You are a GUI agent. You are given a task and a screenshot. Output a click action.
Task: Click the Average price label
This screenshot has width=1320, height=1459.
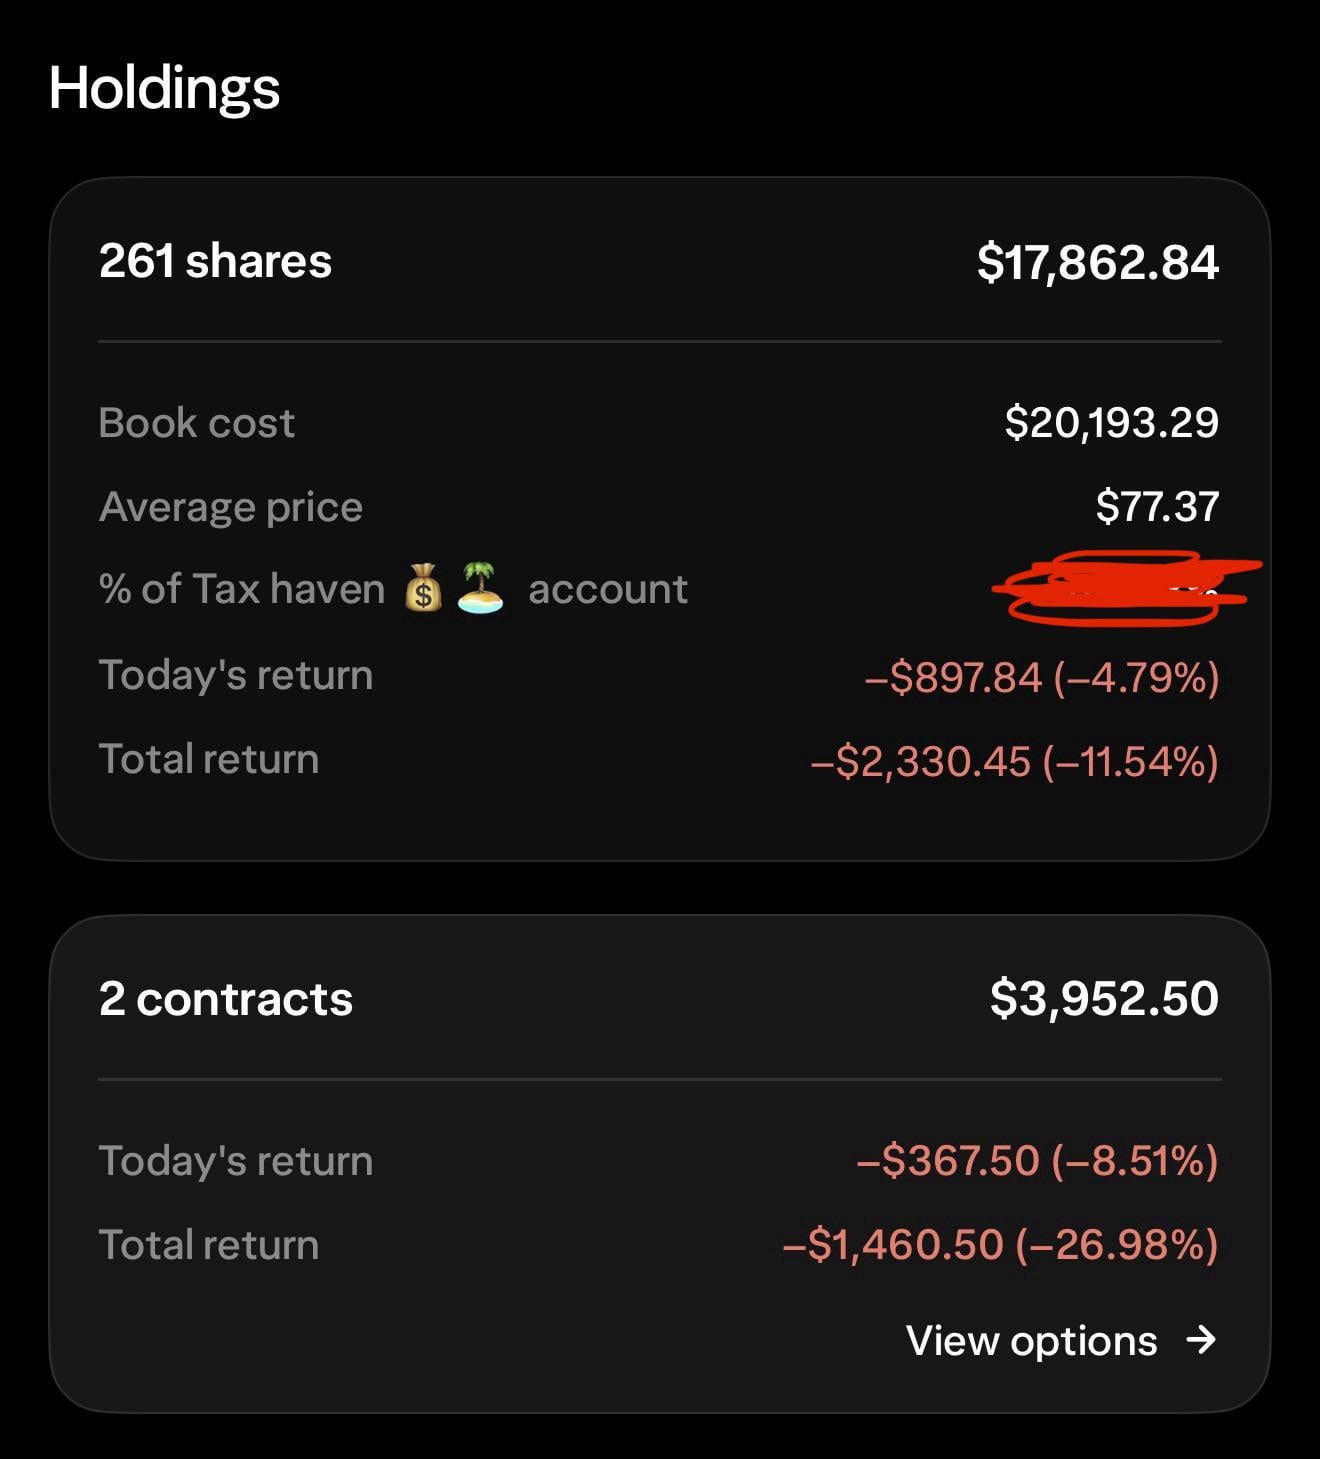point(231,507)
